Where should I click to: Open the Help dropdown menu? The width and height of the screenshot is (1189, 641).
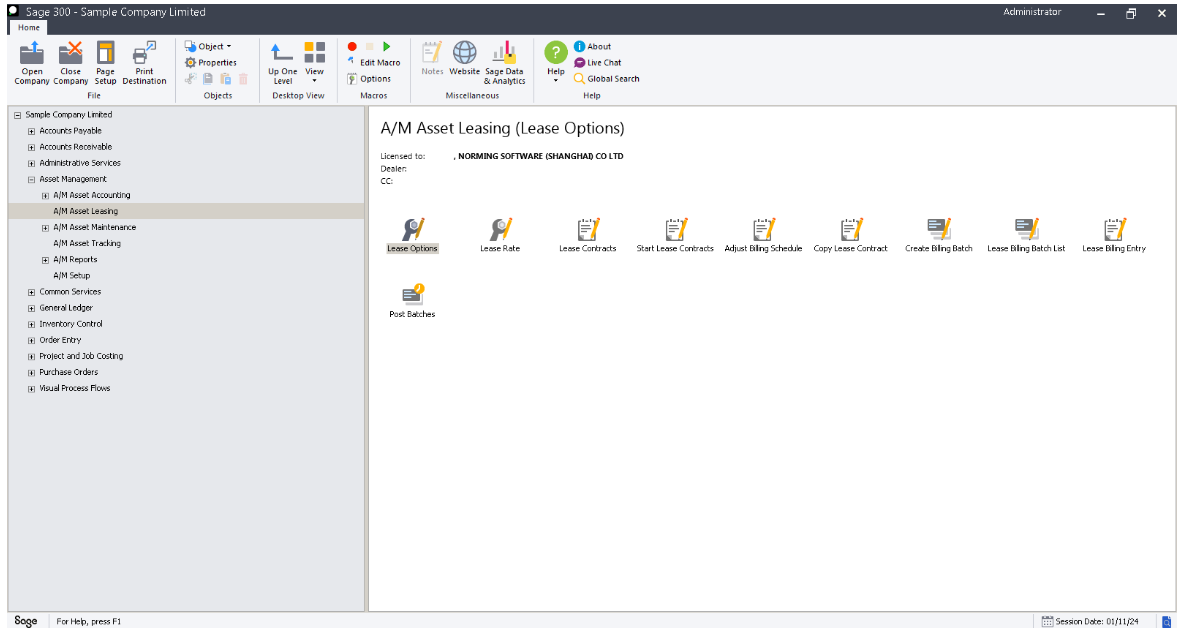point(556,63)
